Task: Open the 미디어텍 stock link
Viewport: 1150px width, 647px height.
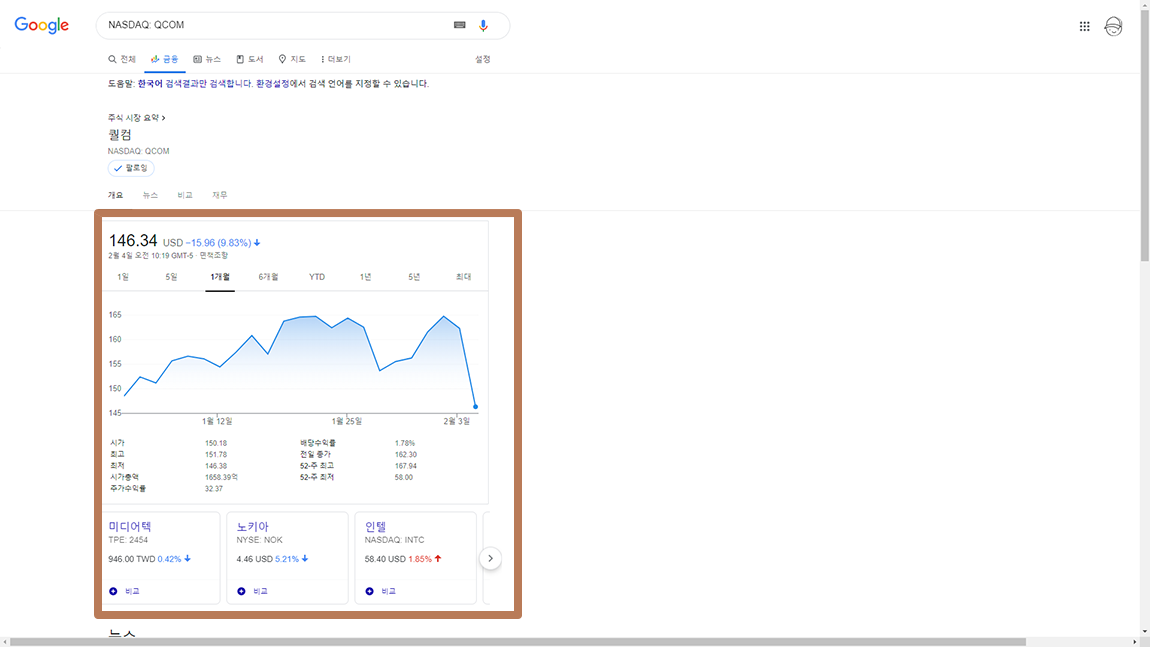Action: coord(130,527)
